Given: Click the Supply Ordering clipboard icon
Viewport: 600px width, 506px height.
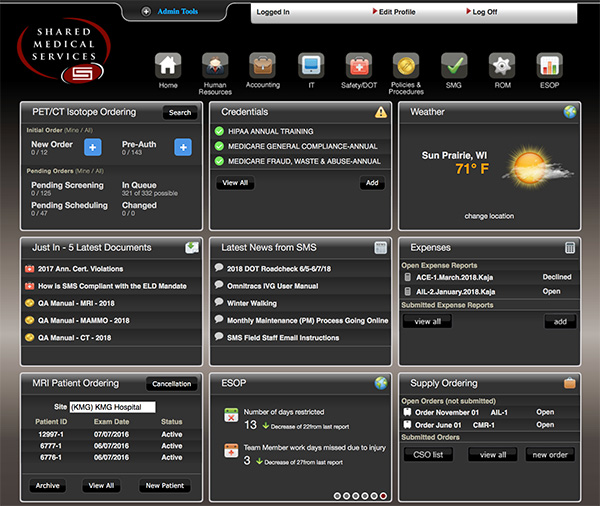Looking at the screenshot, I should coord(570,383).
